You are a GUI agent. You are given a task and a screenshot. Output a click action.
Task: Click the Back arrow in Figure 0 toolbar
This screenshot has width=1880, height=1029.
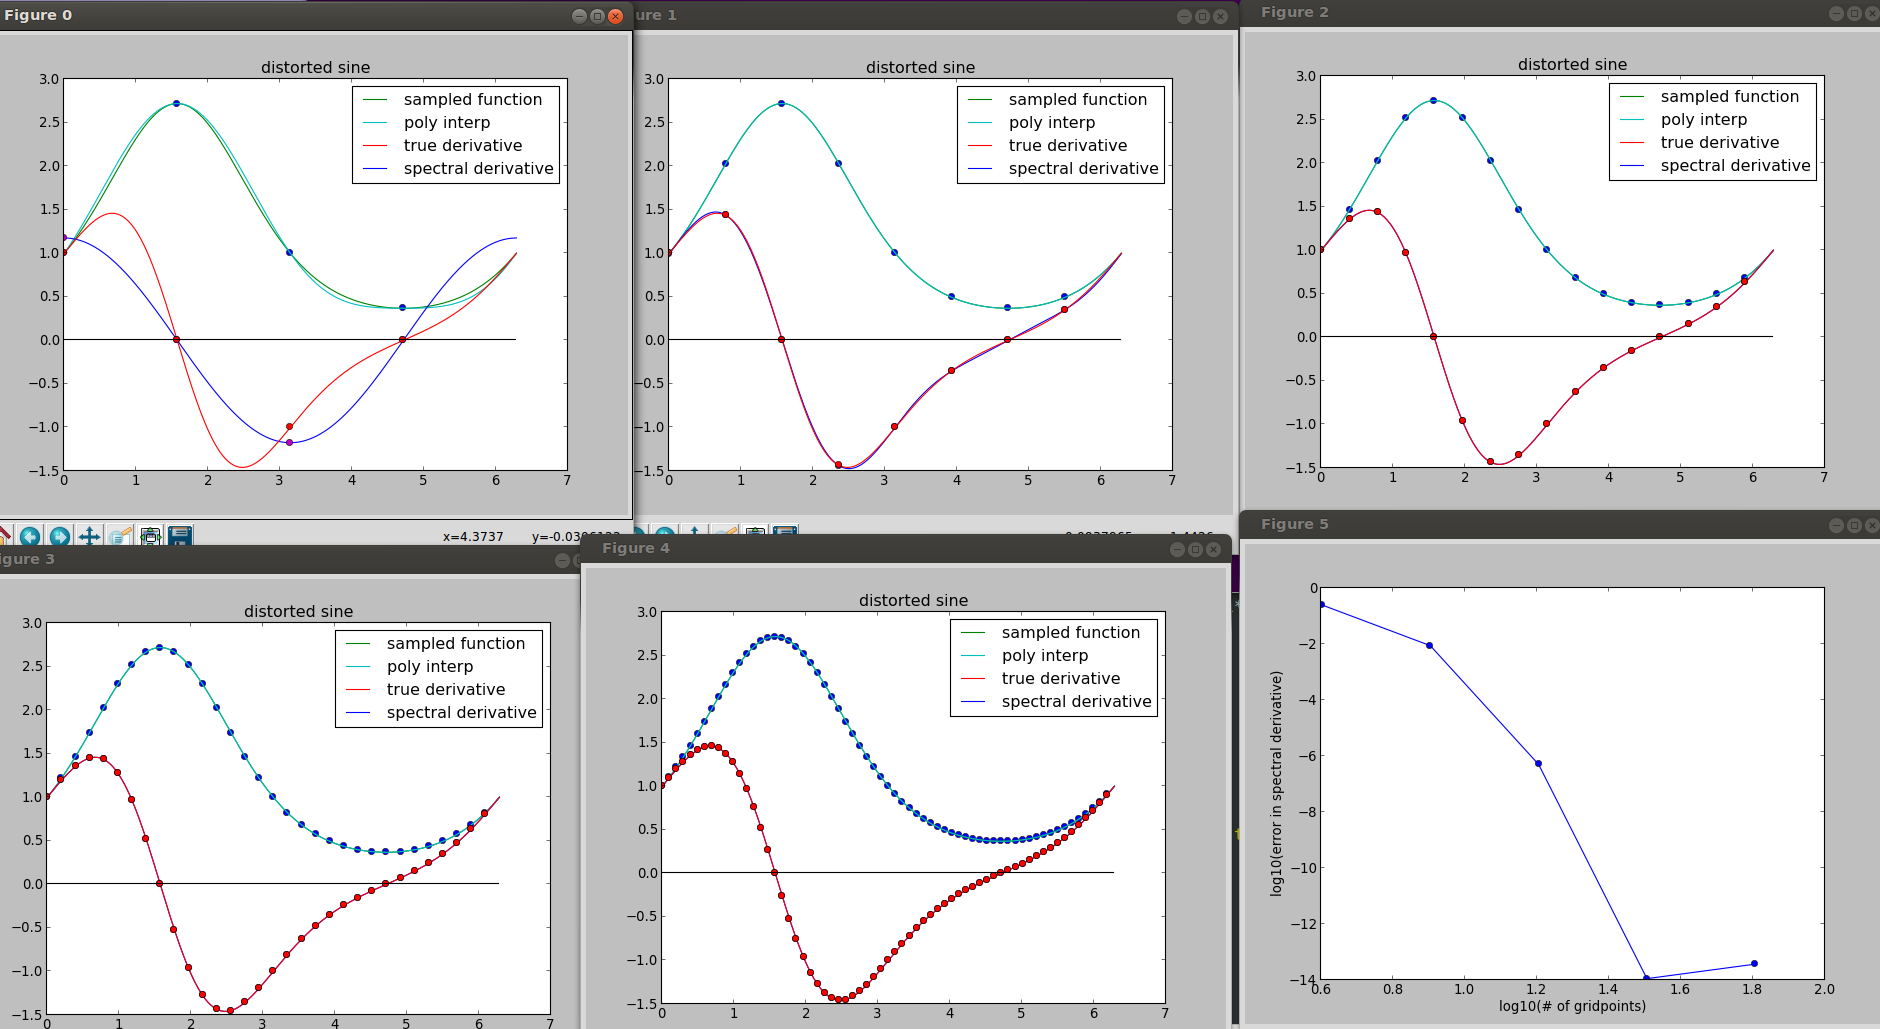click(x=30, y=536)
